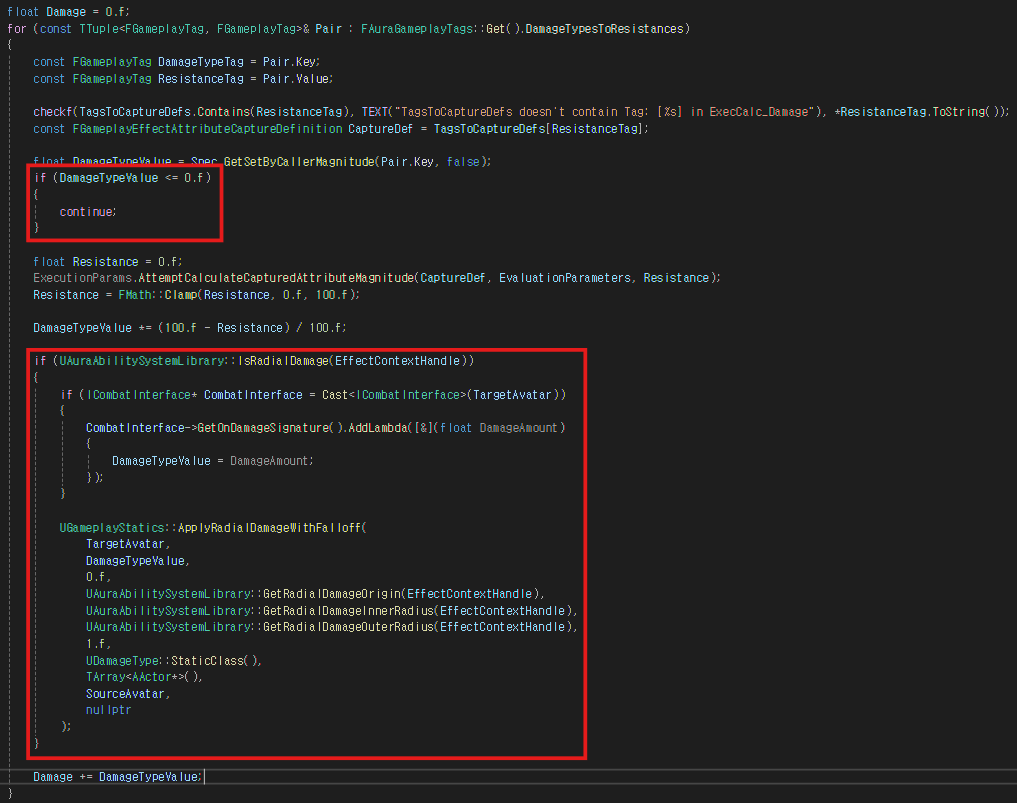Click the DamageTypeTag variable declaration
Screen dimensions: 1017x803
point(200,62)
